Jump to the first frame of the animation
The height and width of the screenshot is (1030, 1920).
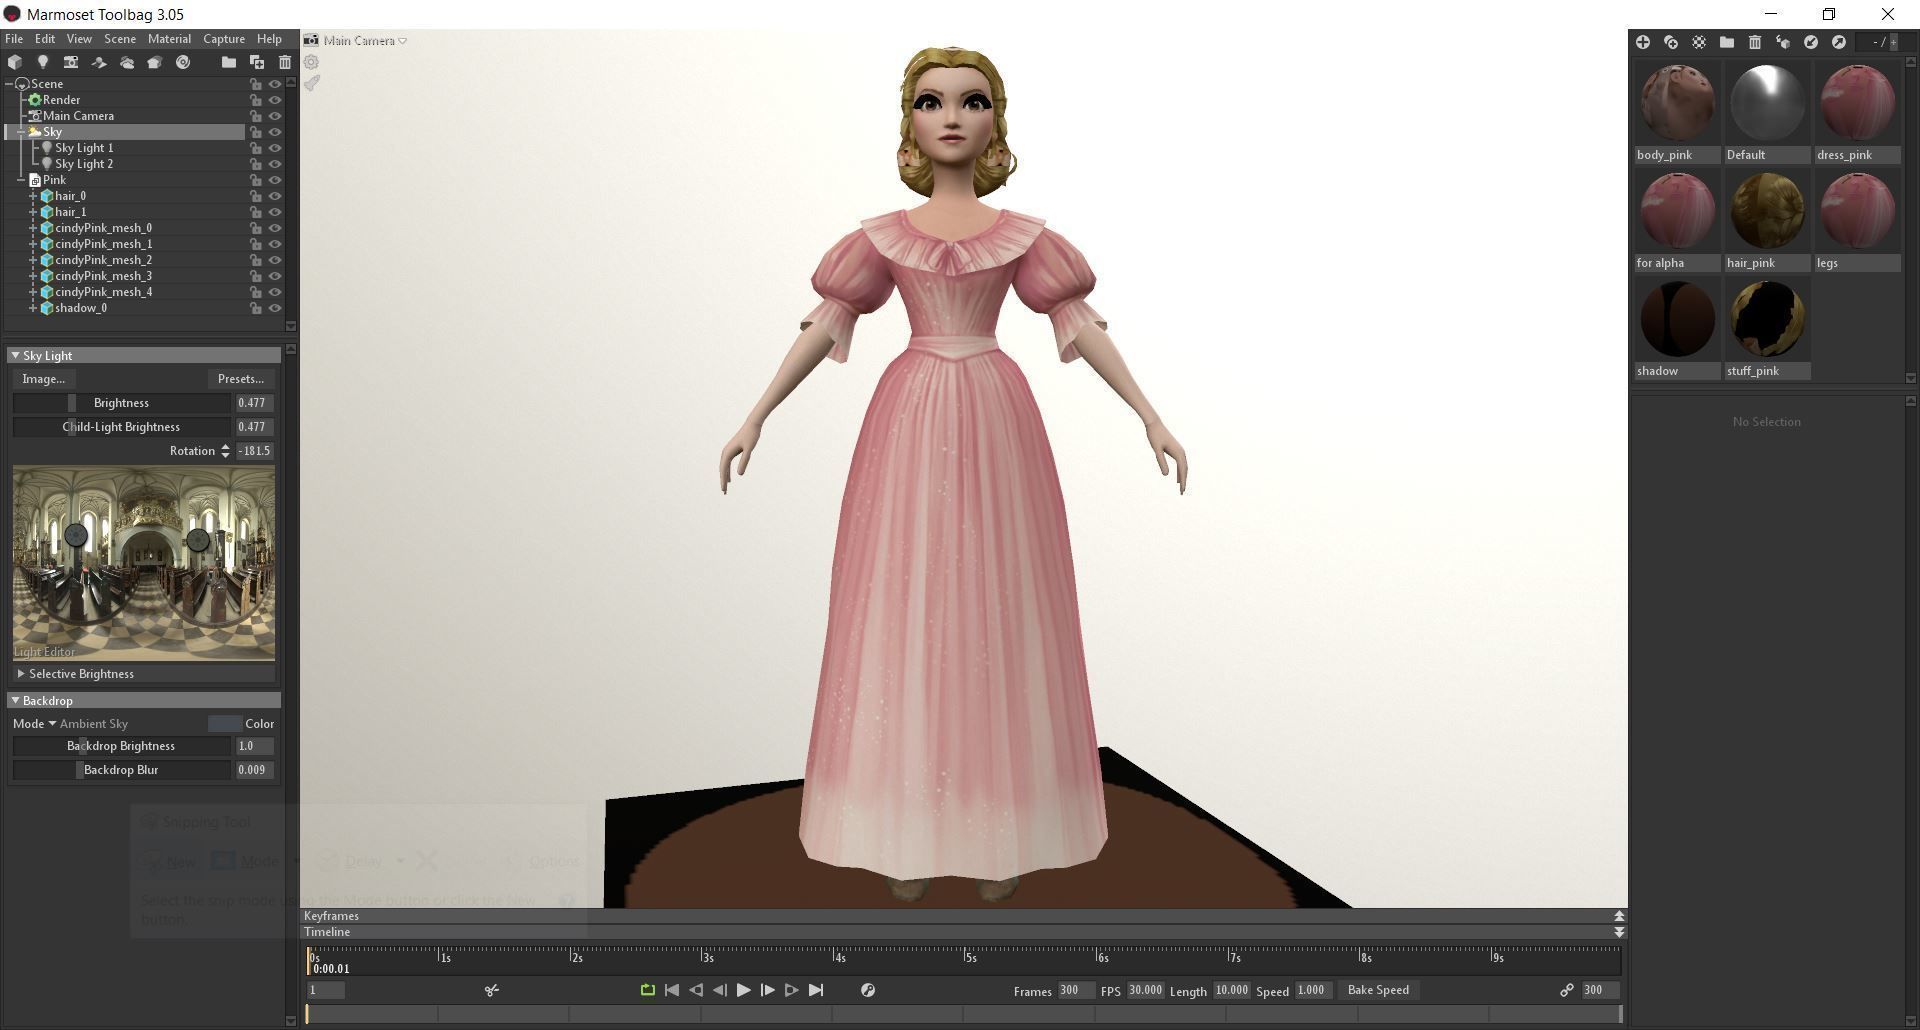(x=672, y=990)
